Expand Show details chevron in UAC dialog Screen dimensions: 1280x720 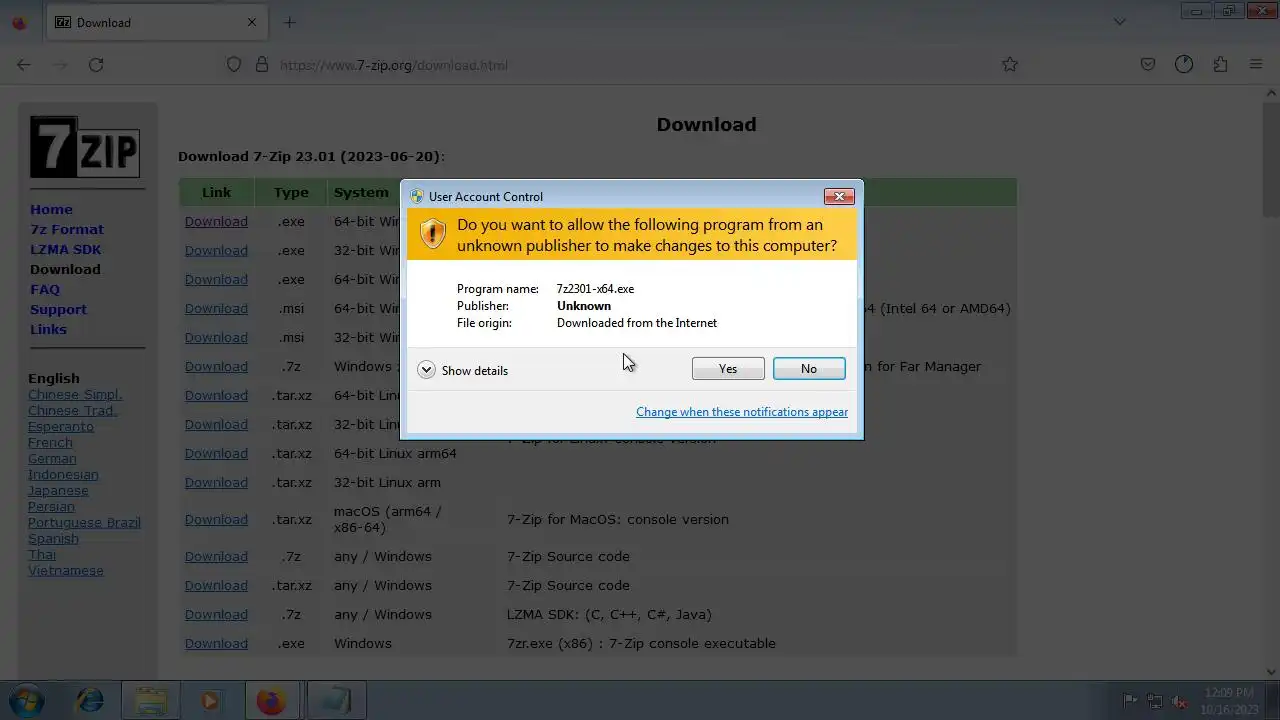[x=426, y=370]
